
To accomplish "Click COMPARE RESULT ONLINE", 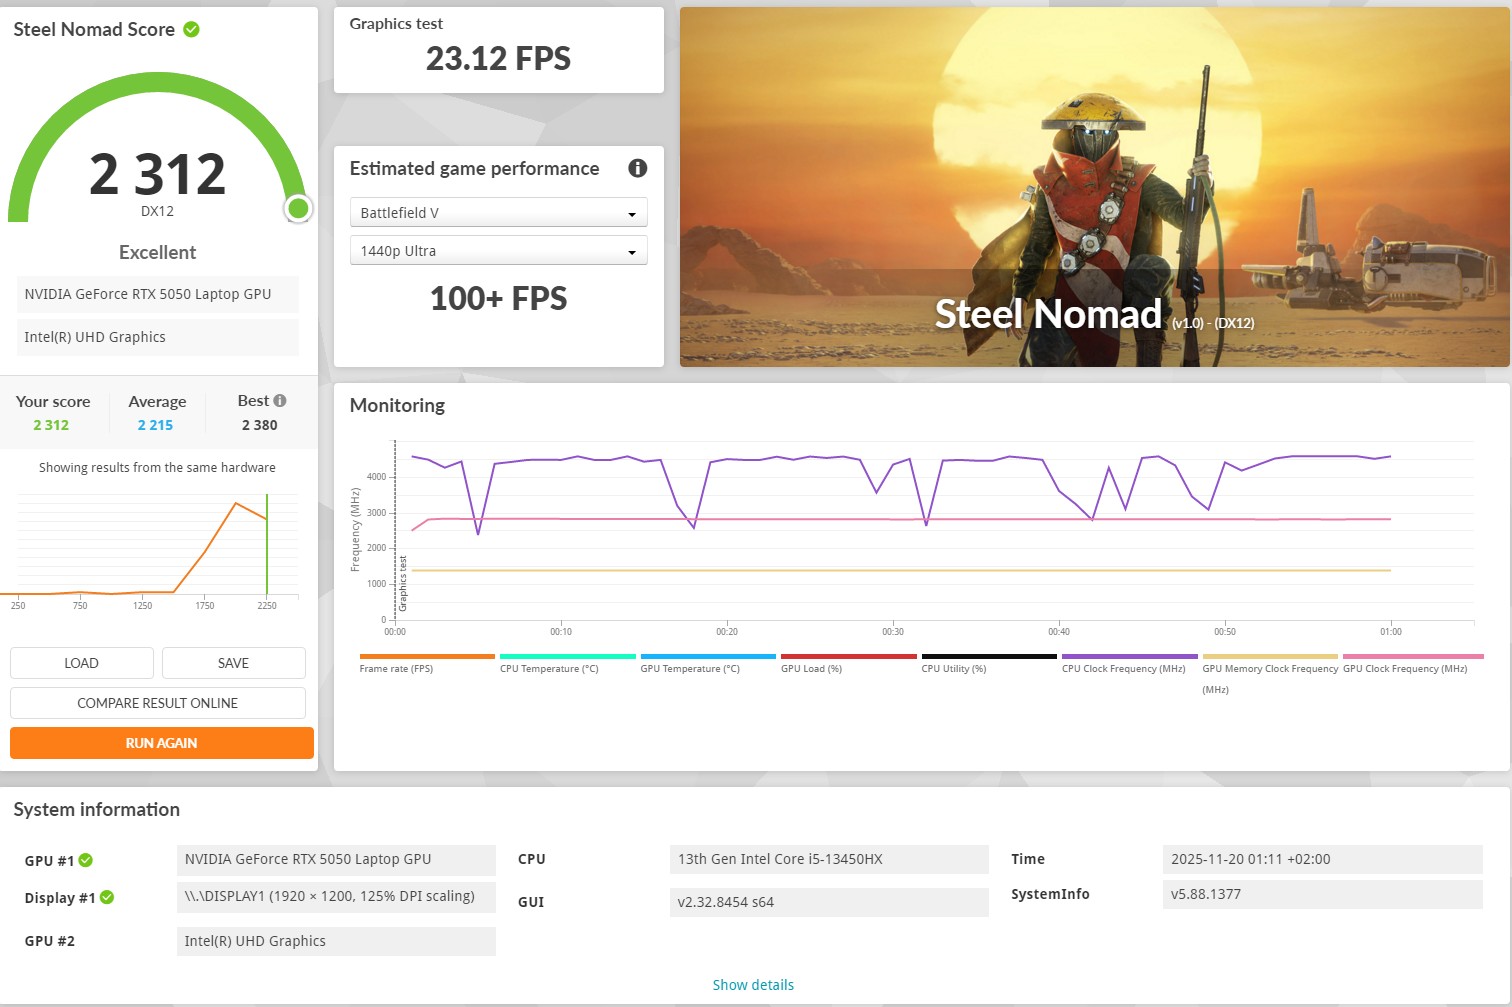I will pos(158,703).
